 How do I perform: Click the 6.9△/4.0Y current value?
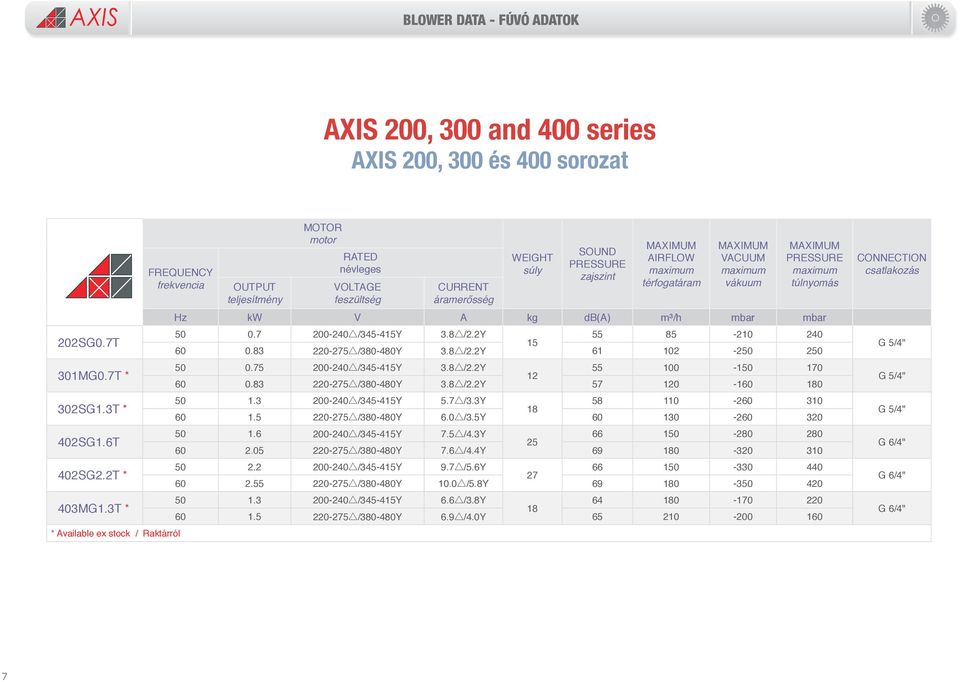coord(463,516)
